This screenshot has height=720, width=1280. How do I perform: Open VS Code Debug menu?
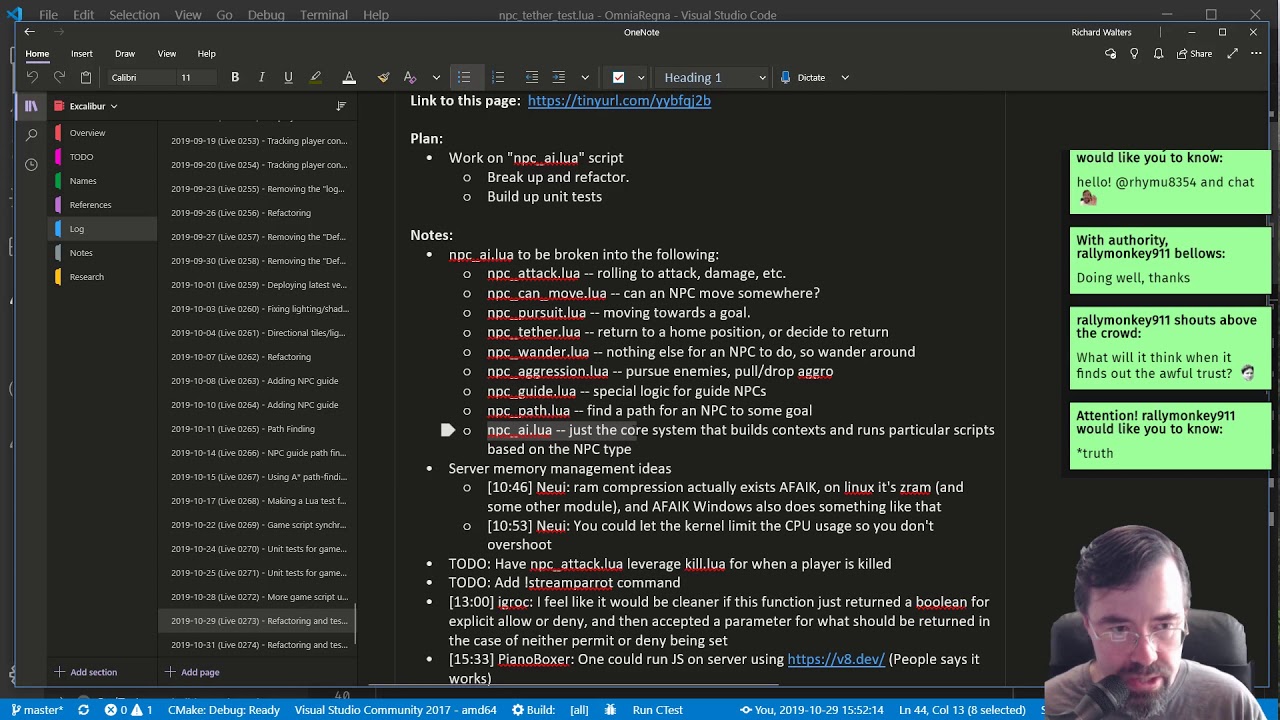[x=266, y=15]
